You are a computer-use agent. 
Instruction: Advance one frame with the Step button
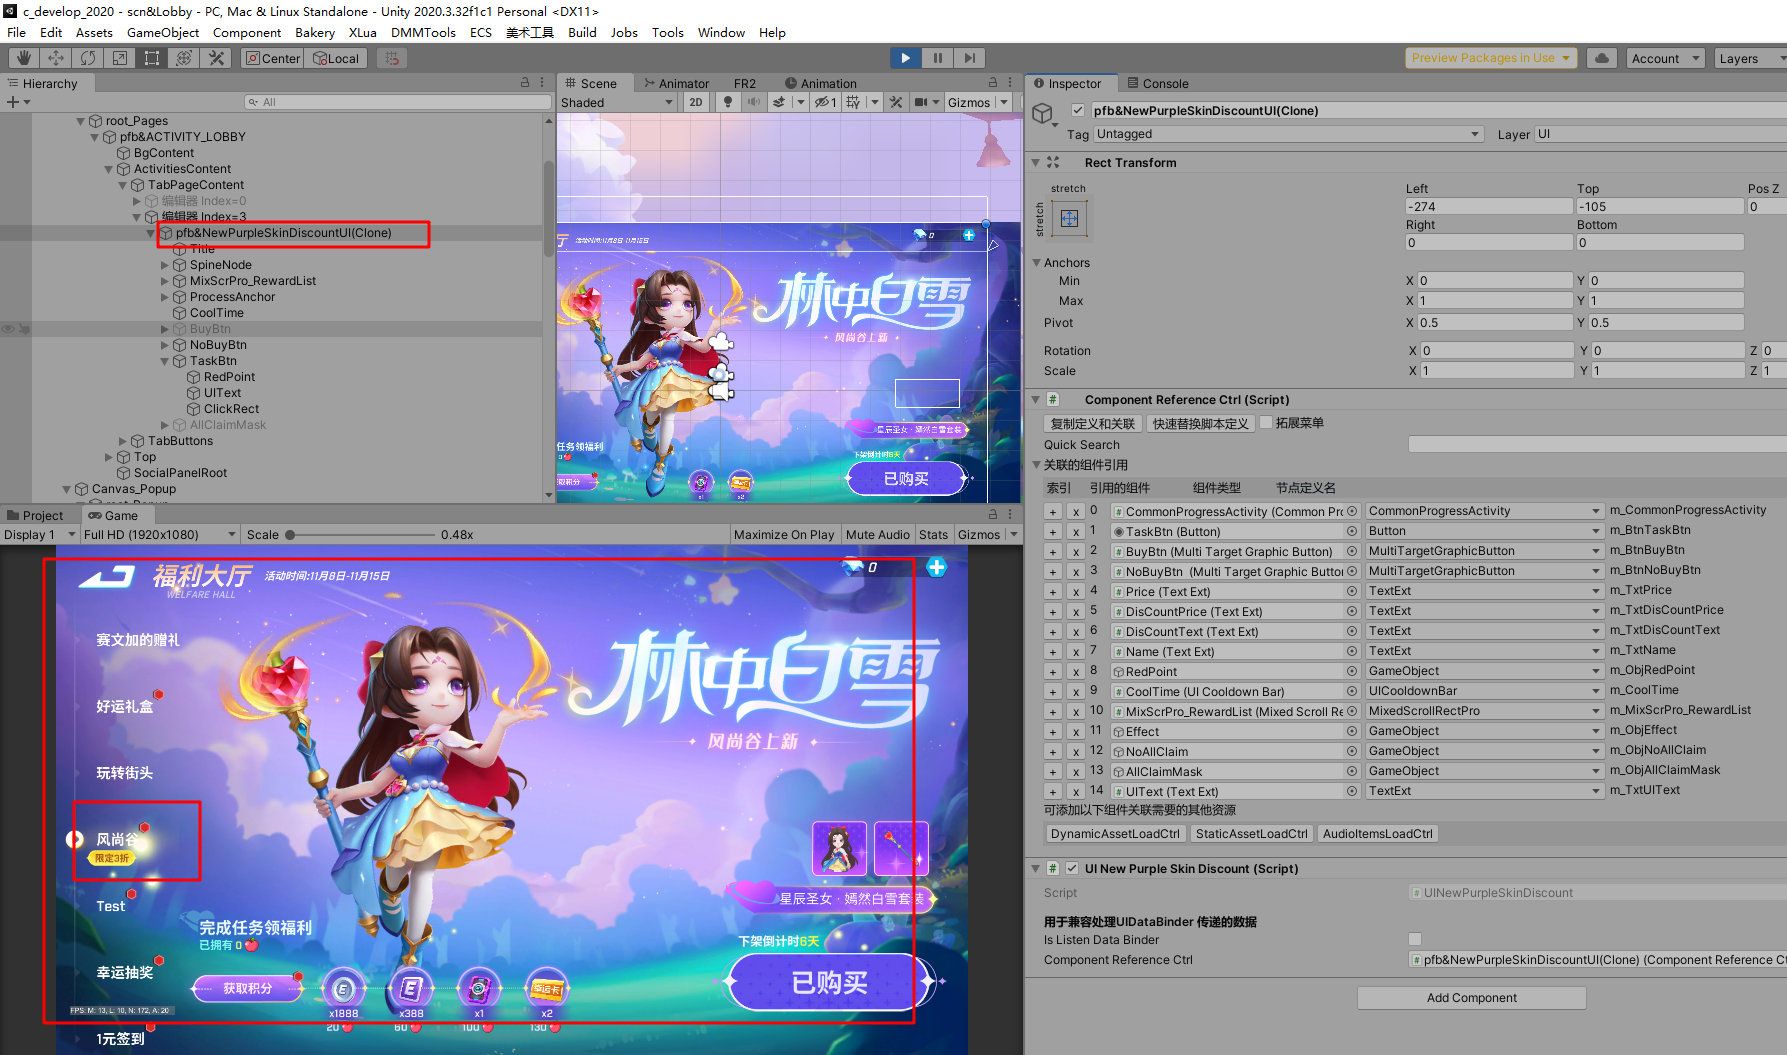pyautogui.click(x=969, y=58)
